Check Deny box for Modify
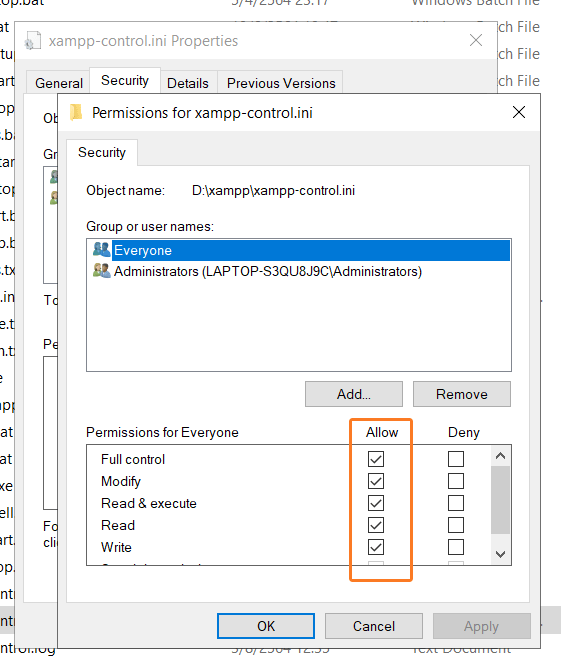 click(456, 481)
